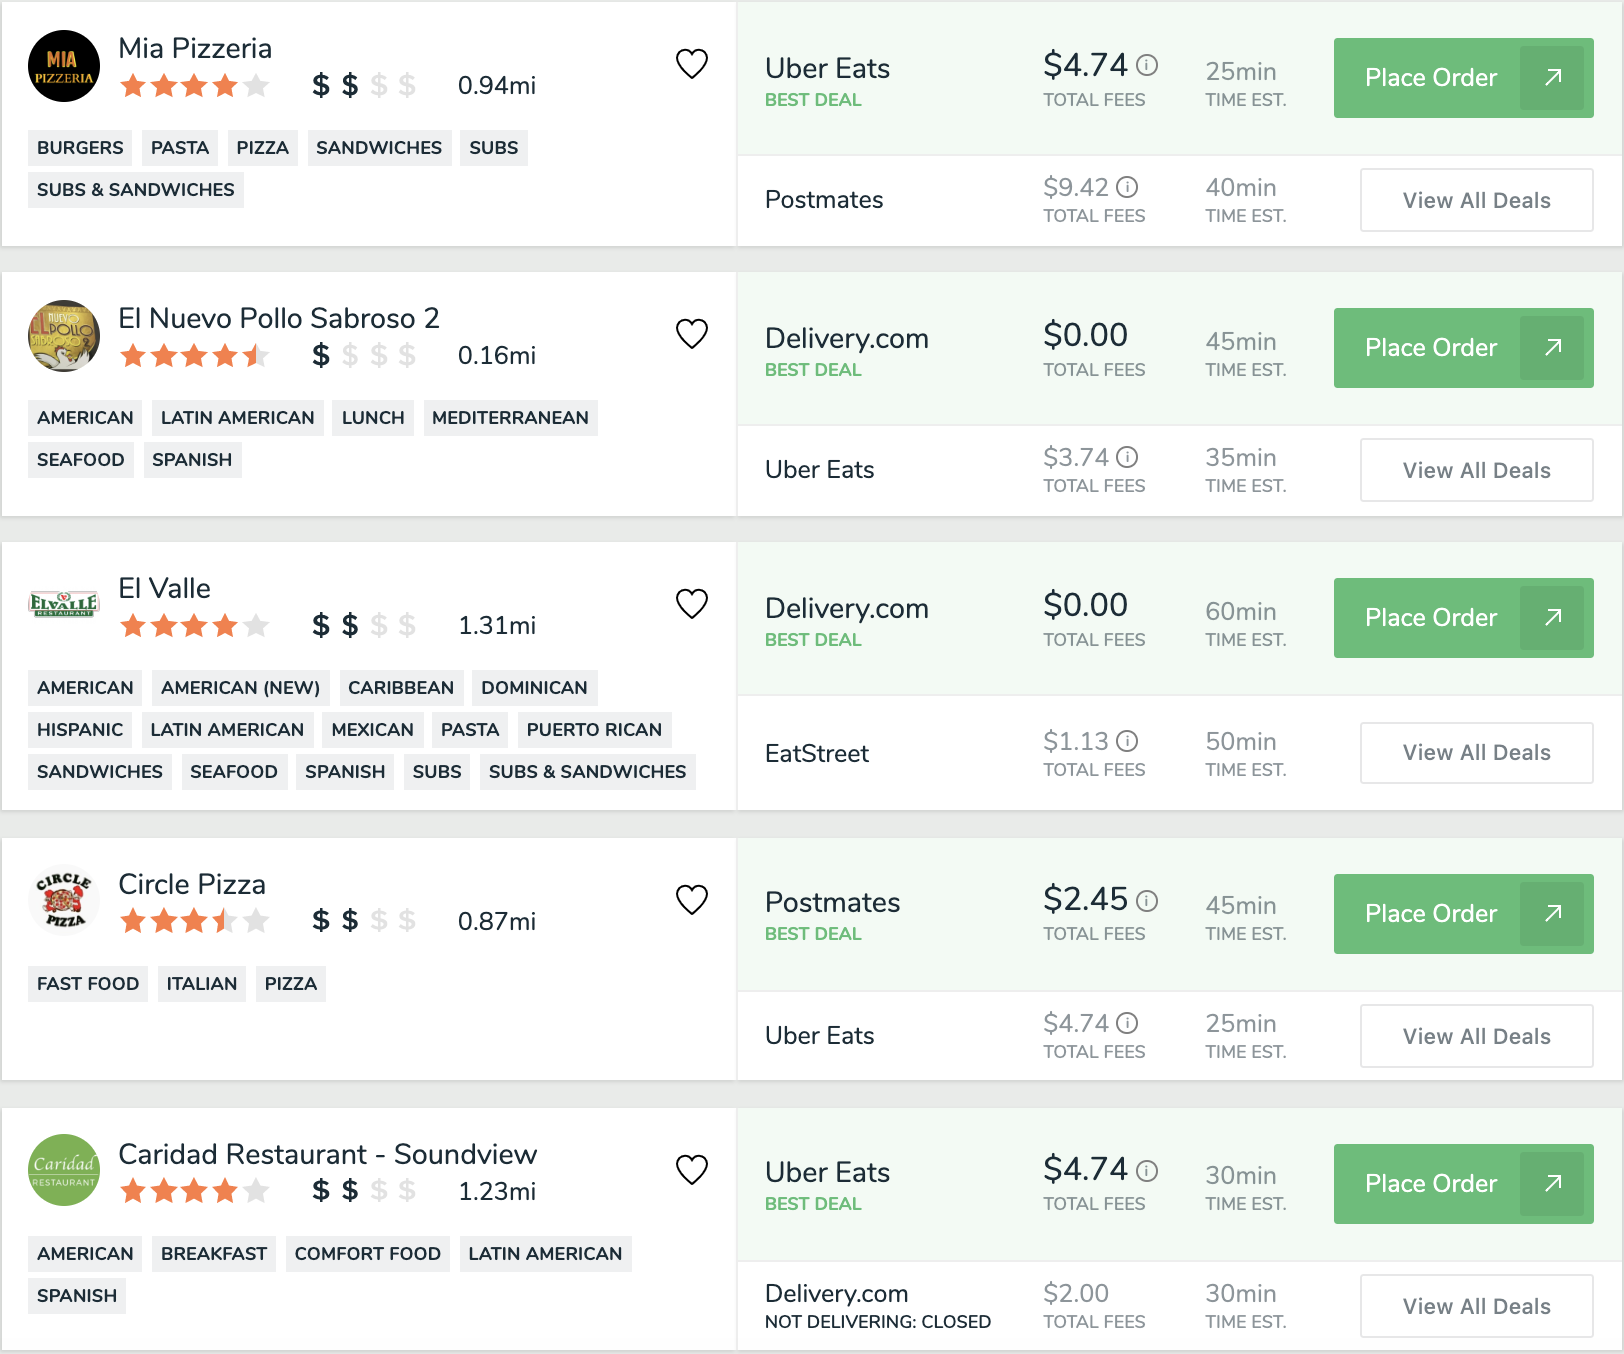Click the $2.00 Delivery.com total fees
Viewport: 1624px width, 1354px height.
1076,1293
